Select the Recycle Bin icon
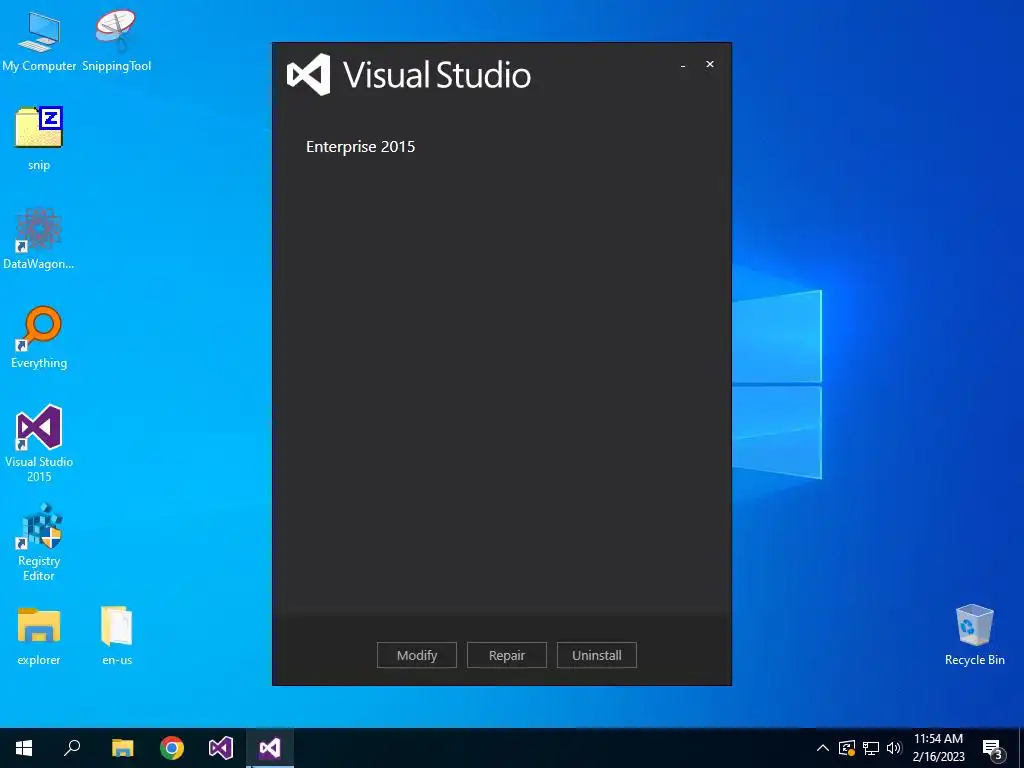Screen dimensions: 1024x768 pos(974,635)
